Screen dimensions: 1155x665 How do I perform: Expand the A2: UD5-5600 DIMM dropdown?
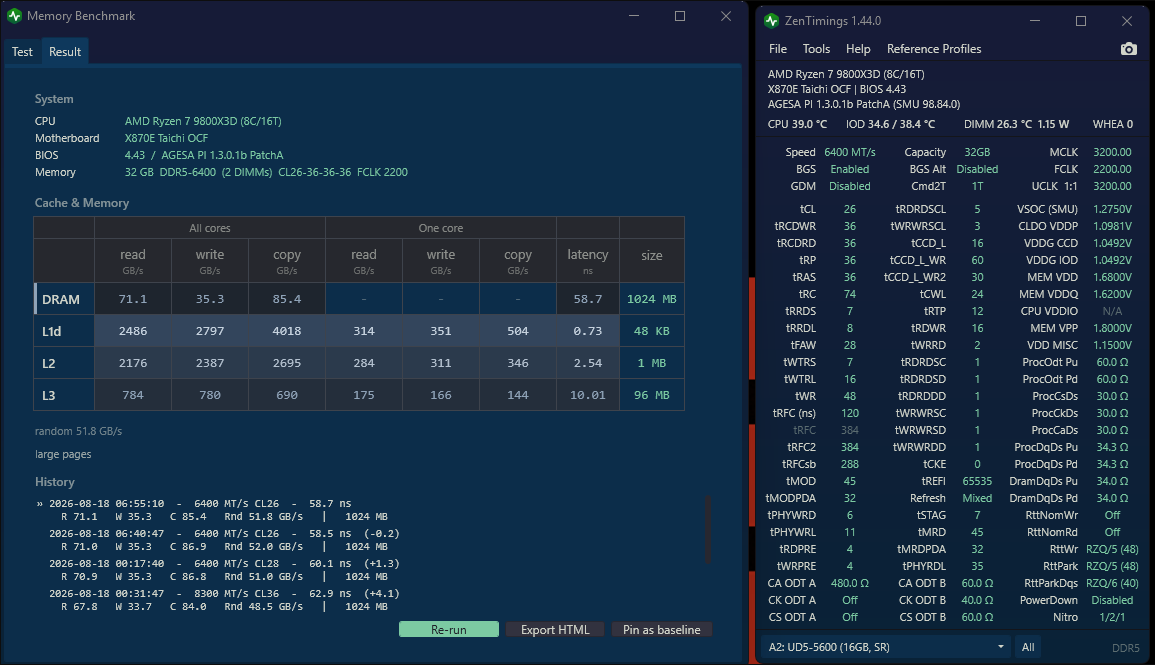coord(885,647)
